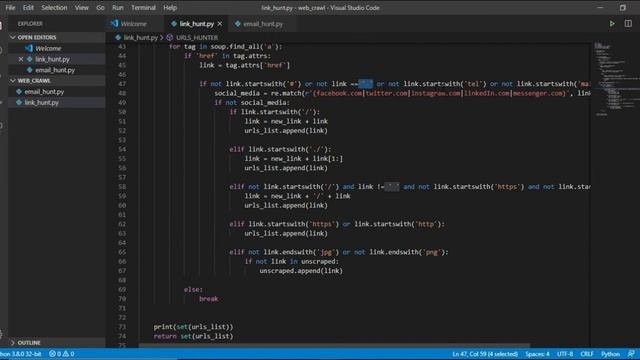Click the horizontal scrollbar below the editor
This screenshot has height=360, width=640.
(334, 346)
